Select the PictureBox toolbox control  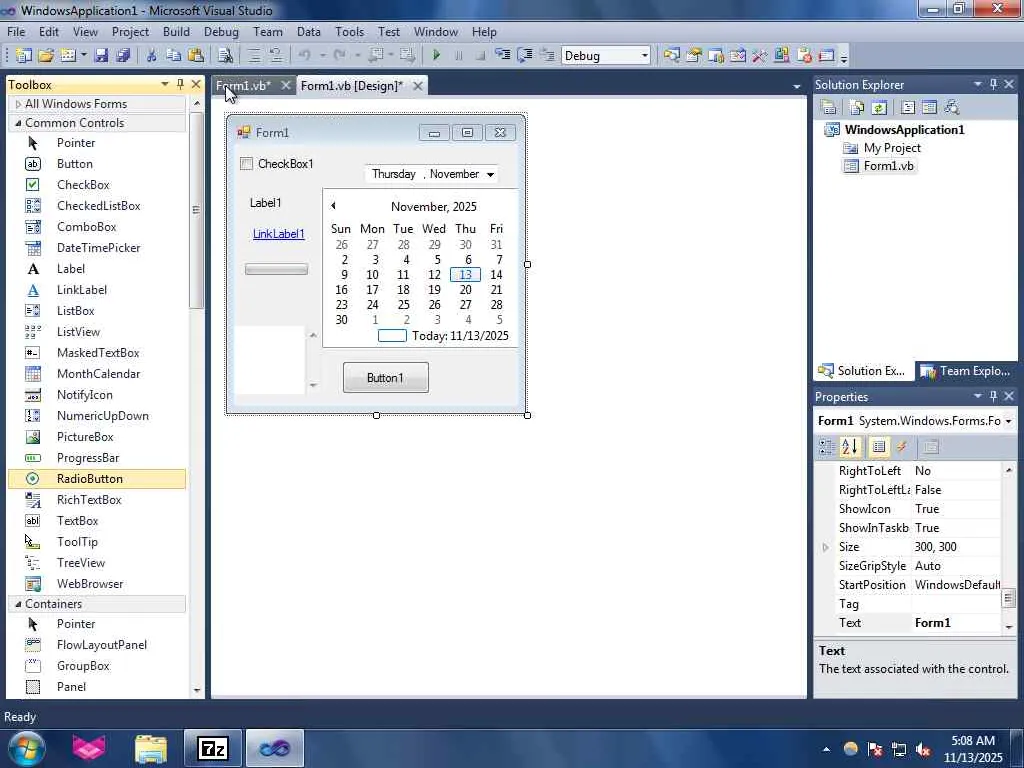(x=97, y=437)
